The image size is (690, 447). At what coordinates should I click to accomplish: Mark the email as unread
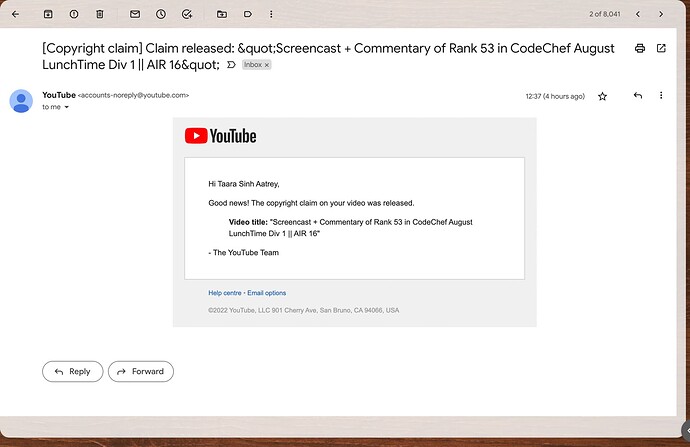[135, 14]
